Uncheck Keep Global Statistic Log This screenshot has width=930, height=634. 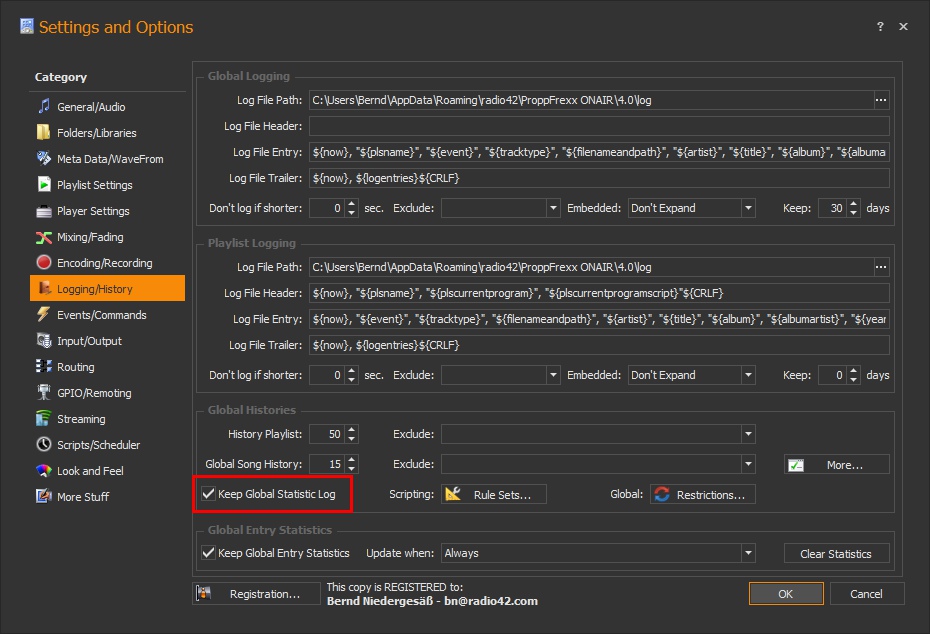tap(209, 494)
